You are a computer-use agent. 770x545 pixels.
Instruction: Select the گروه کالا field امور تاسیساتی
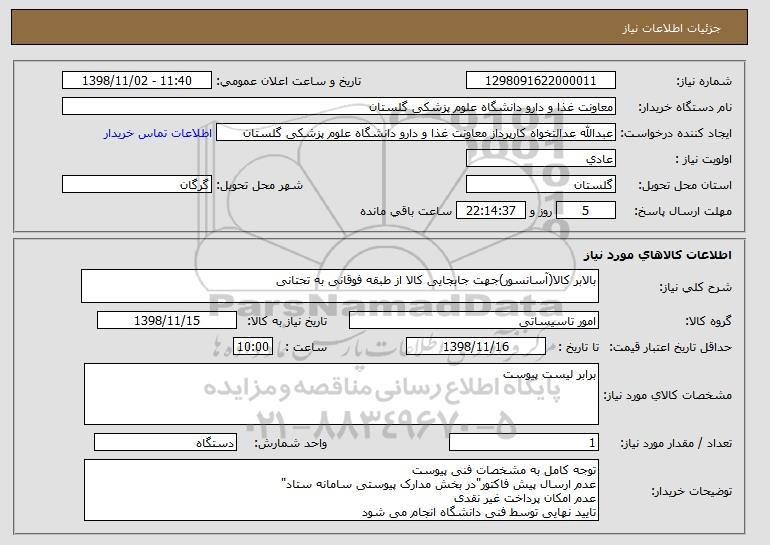474,321
